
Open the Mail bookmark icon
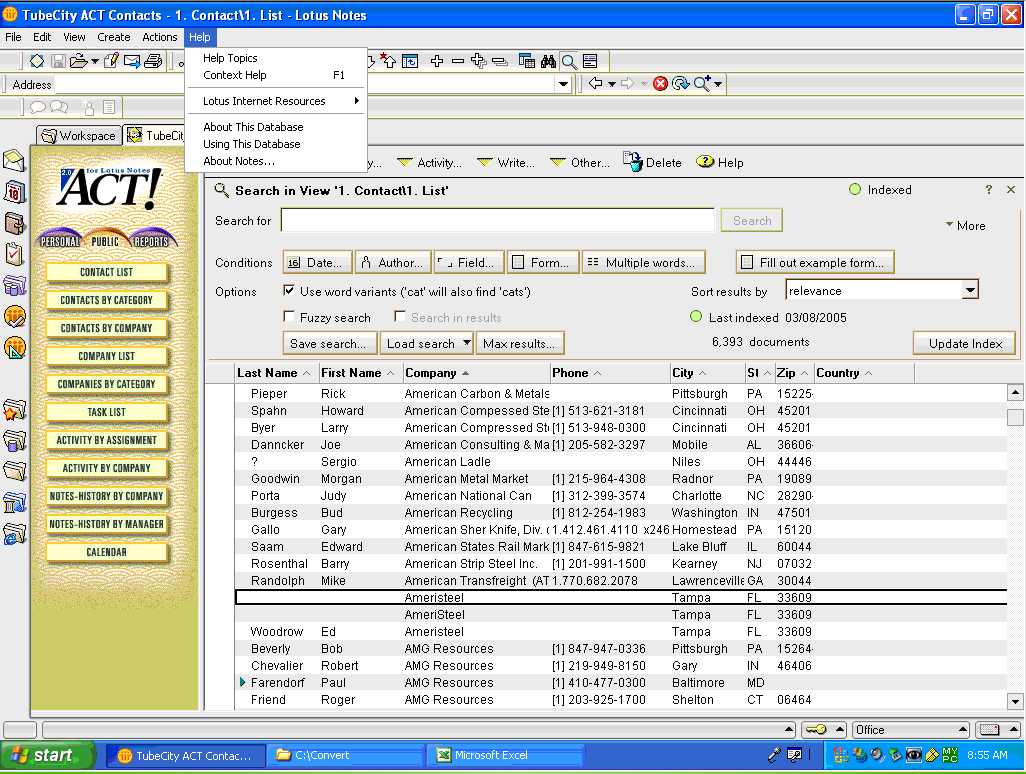point(14,160)
